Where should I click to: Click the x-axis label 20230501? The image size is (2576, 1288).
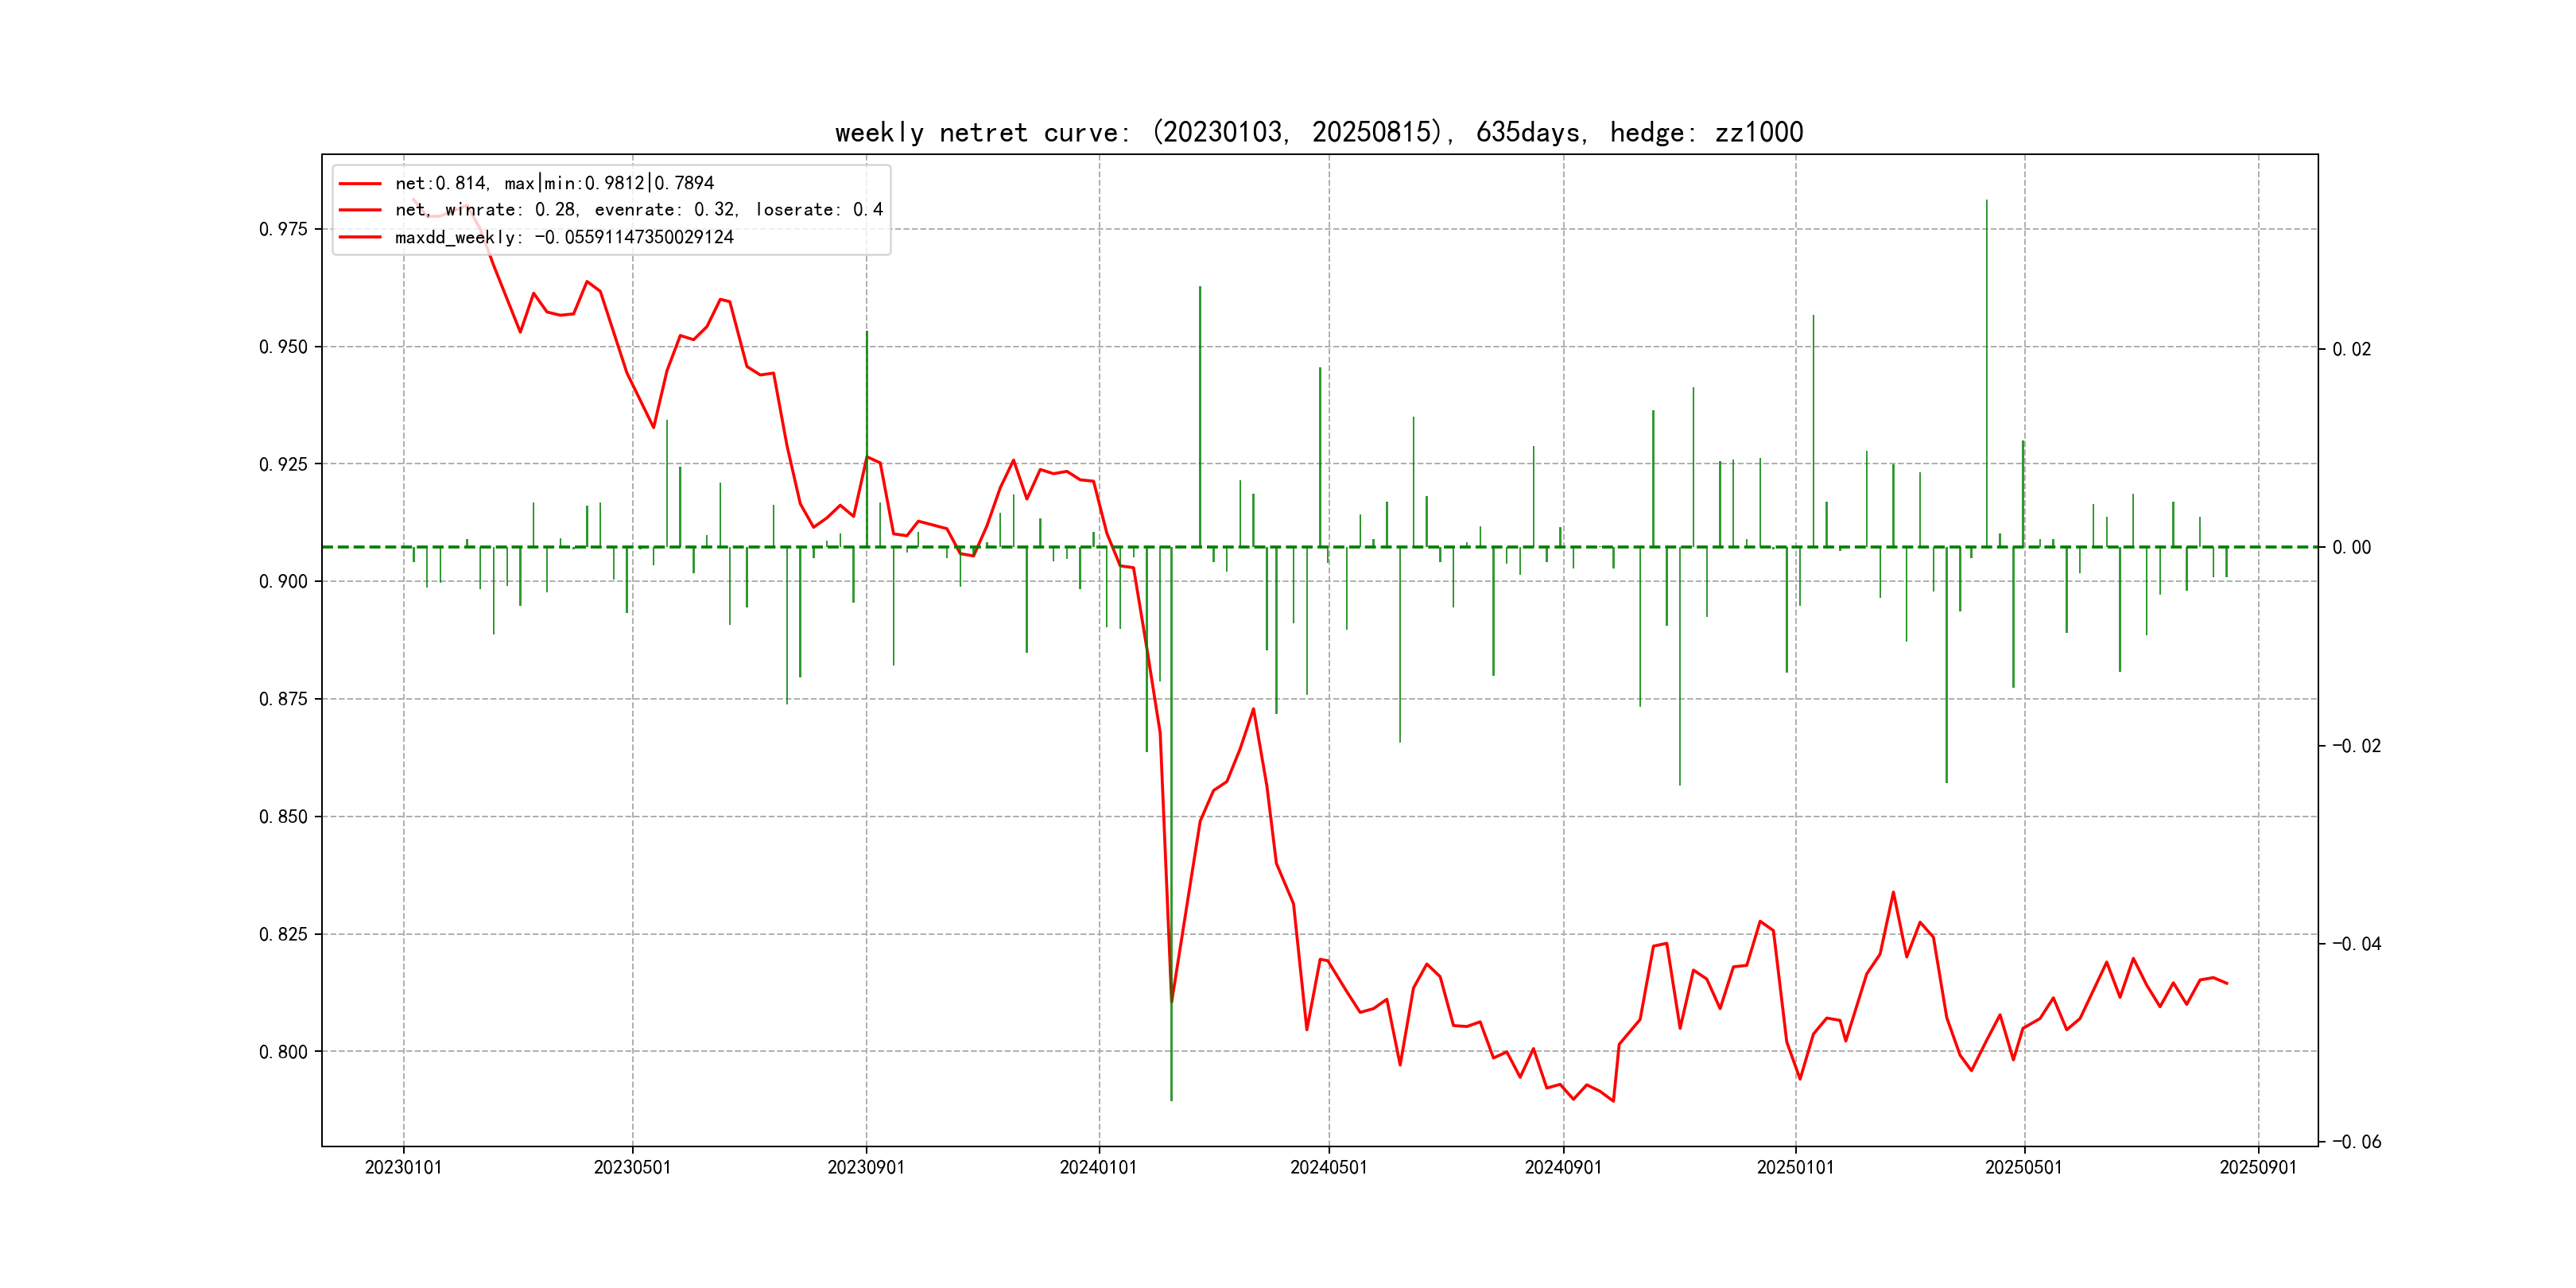[632, 1168]
